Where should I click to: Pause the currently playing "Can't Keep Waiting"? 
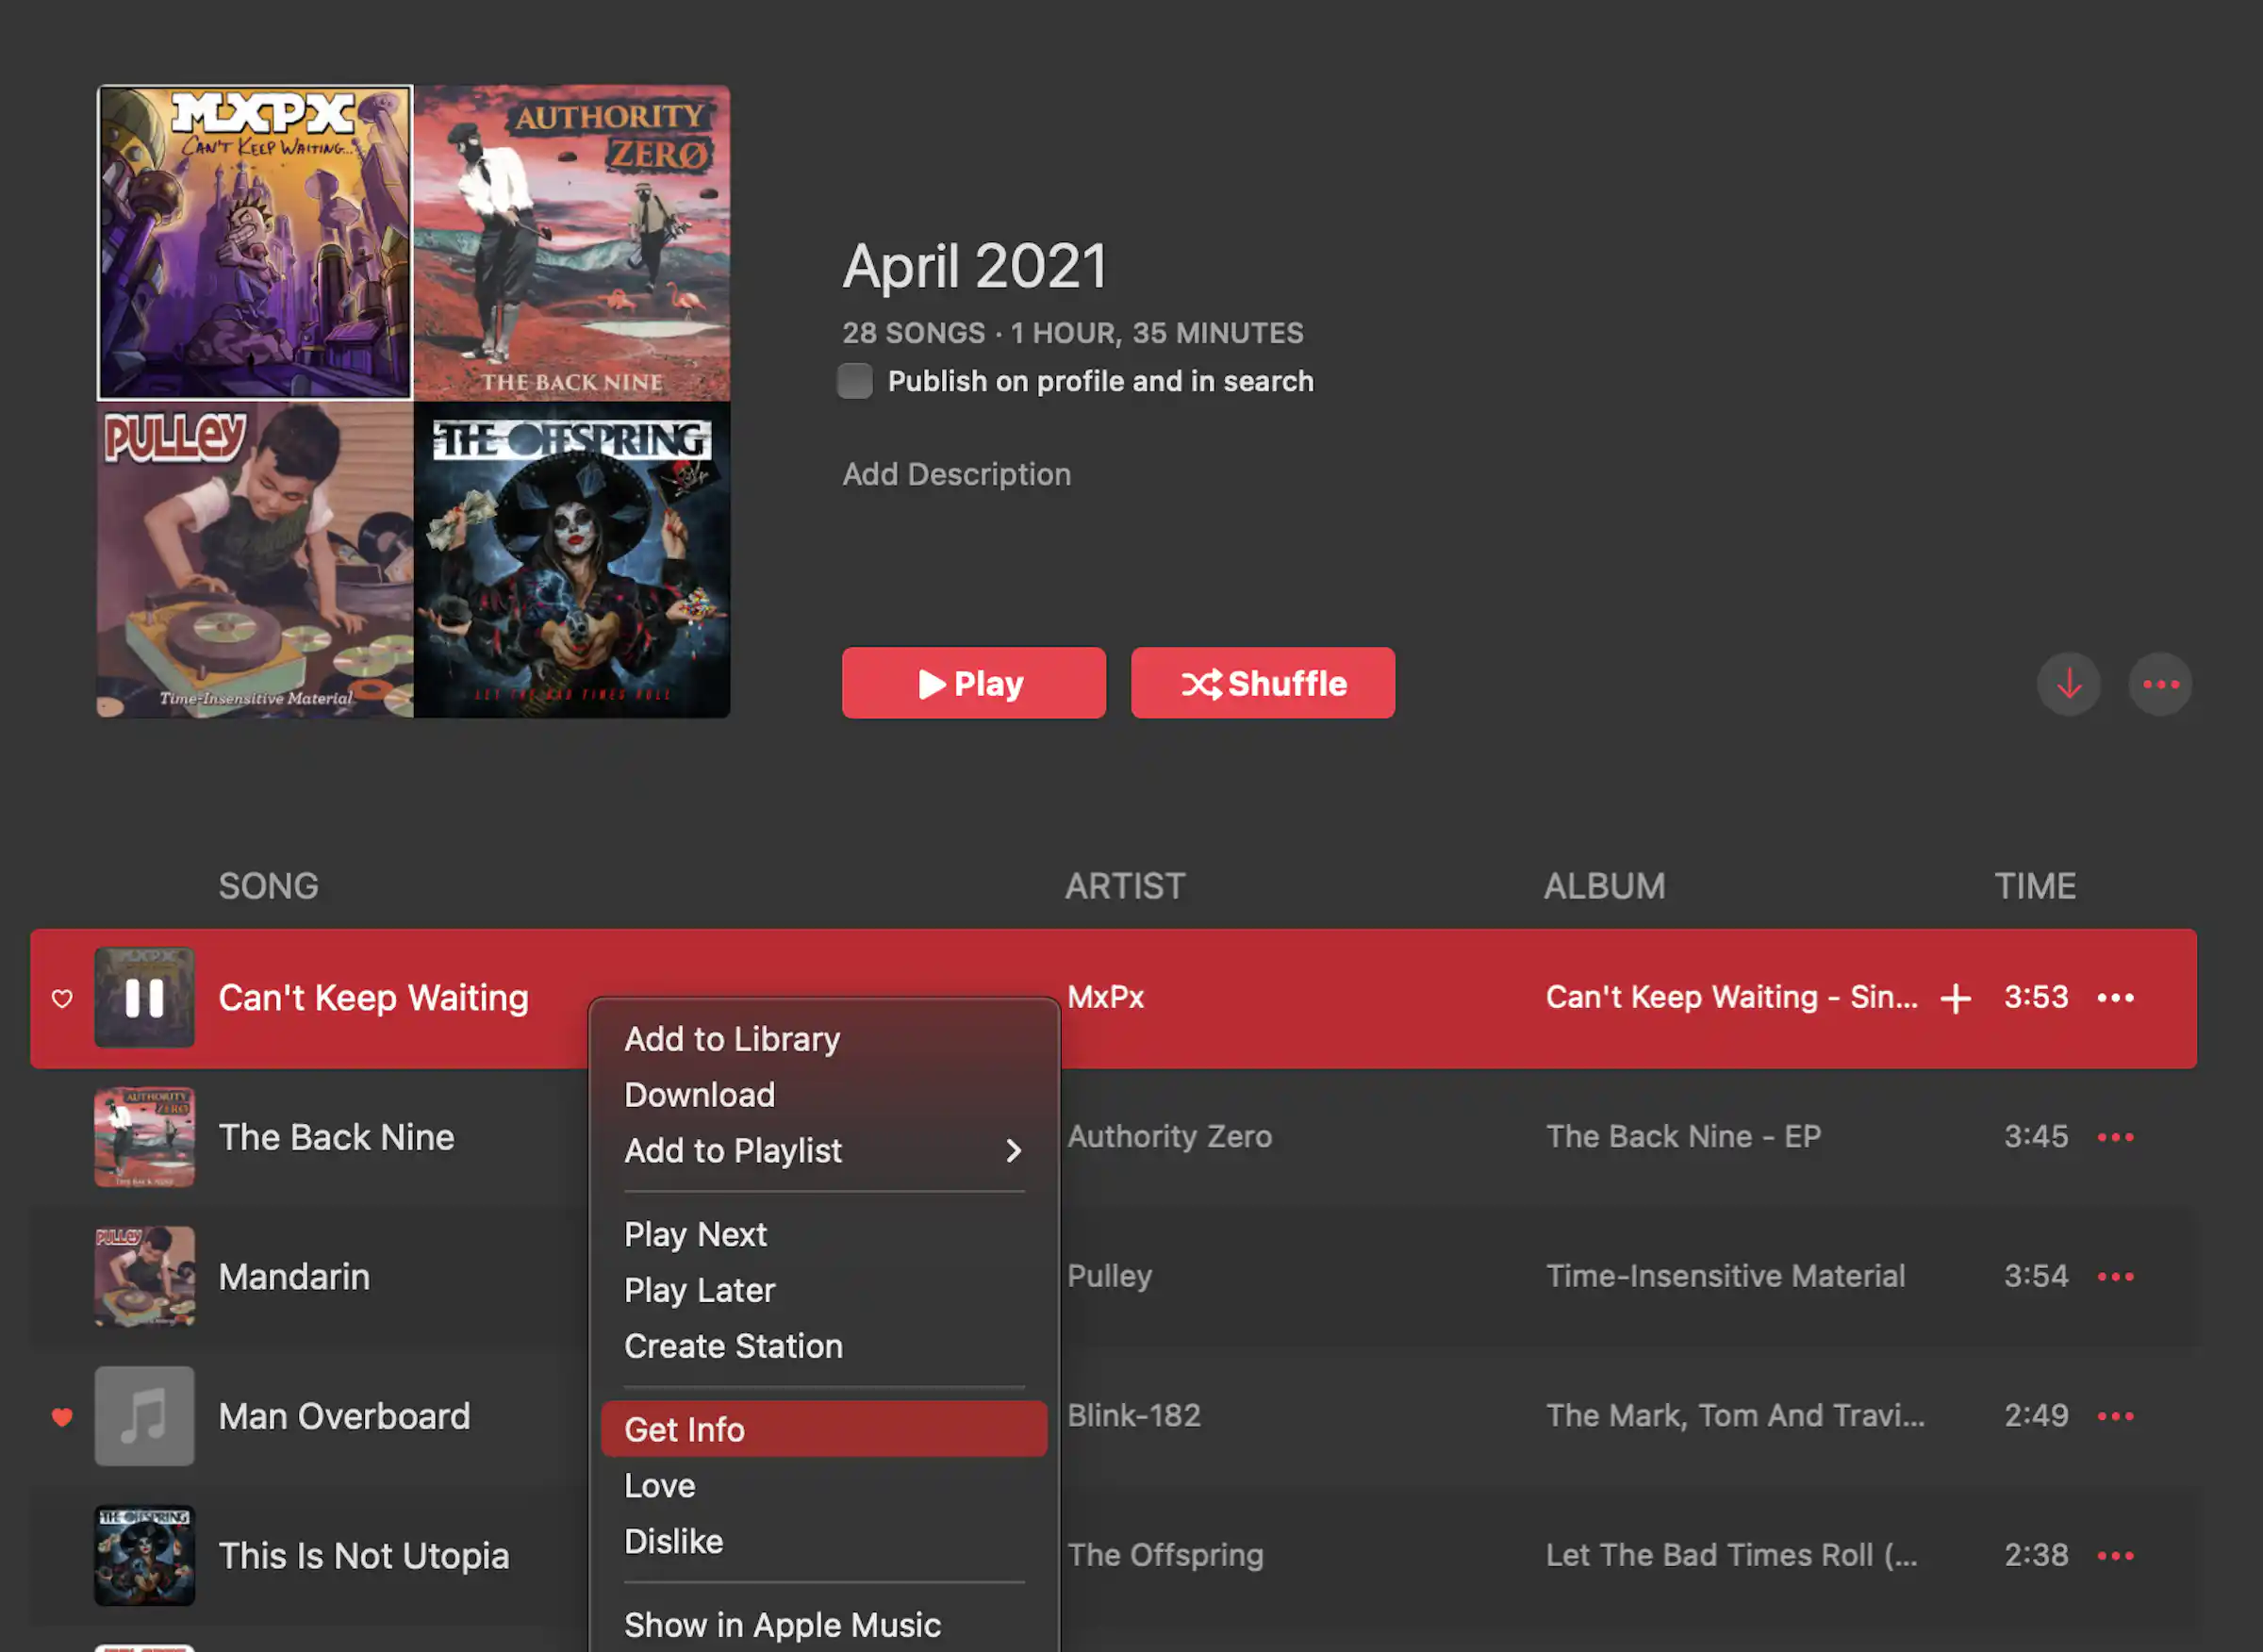[144, 997]
